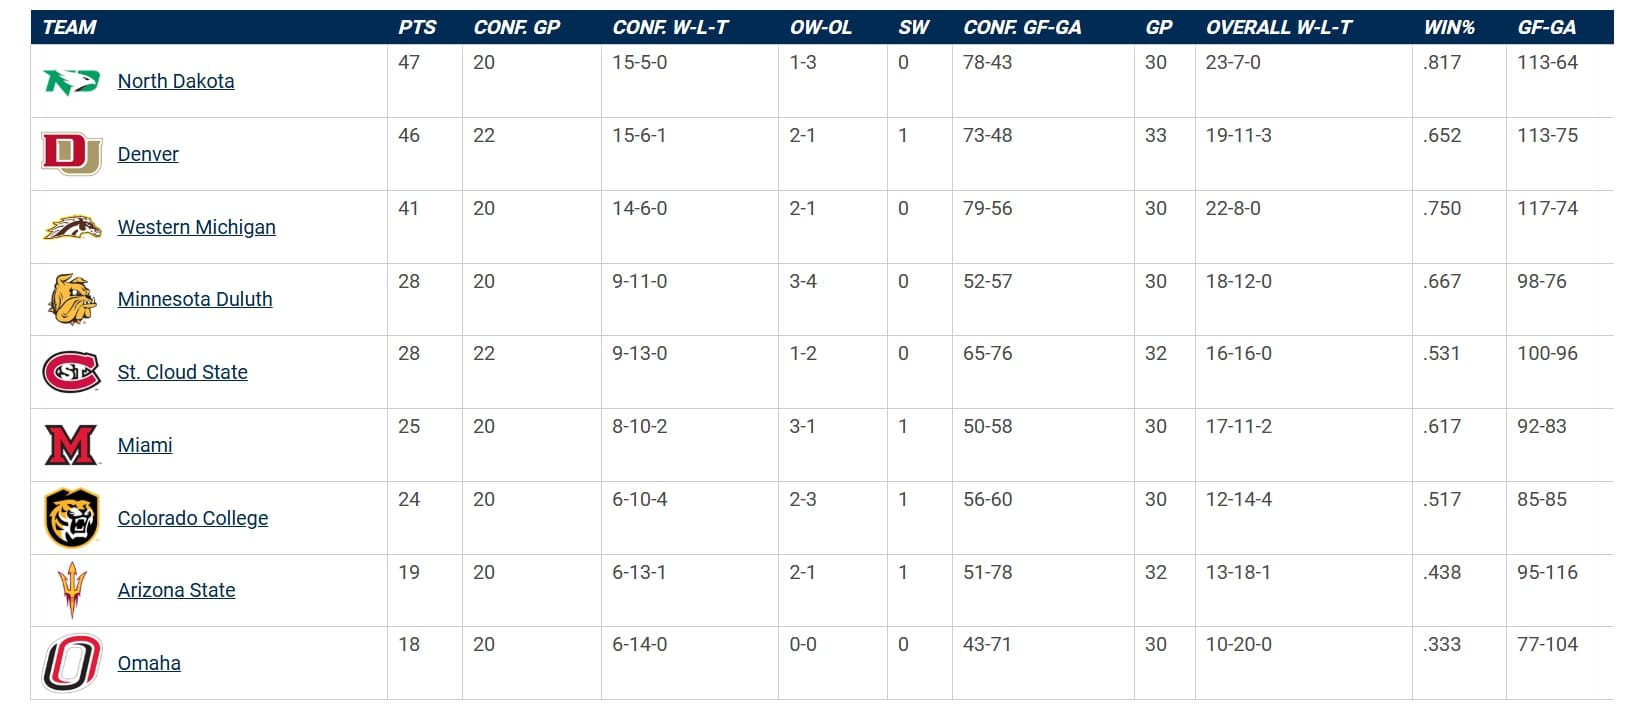Click the St. Cloud State logo
The width and height of the screenshot is (1641, 714).
click(71, 372)
